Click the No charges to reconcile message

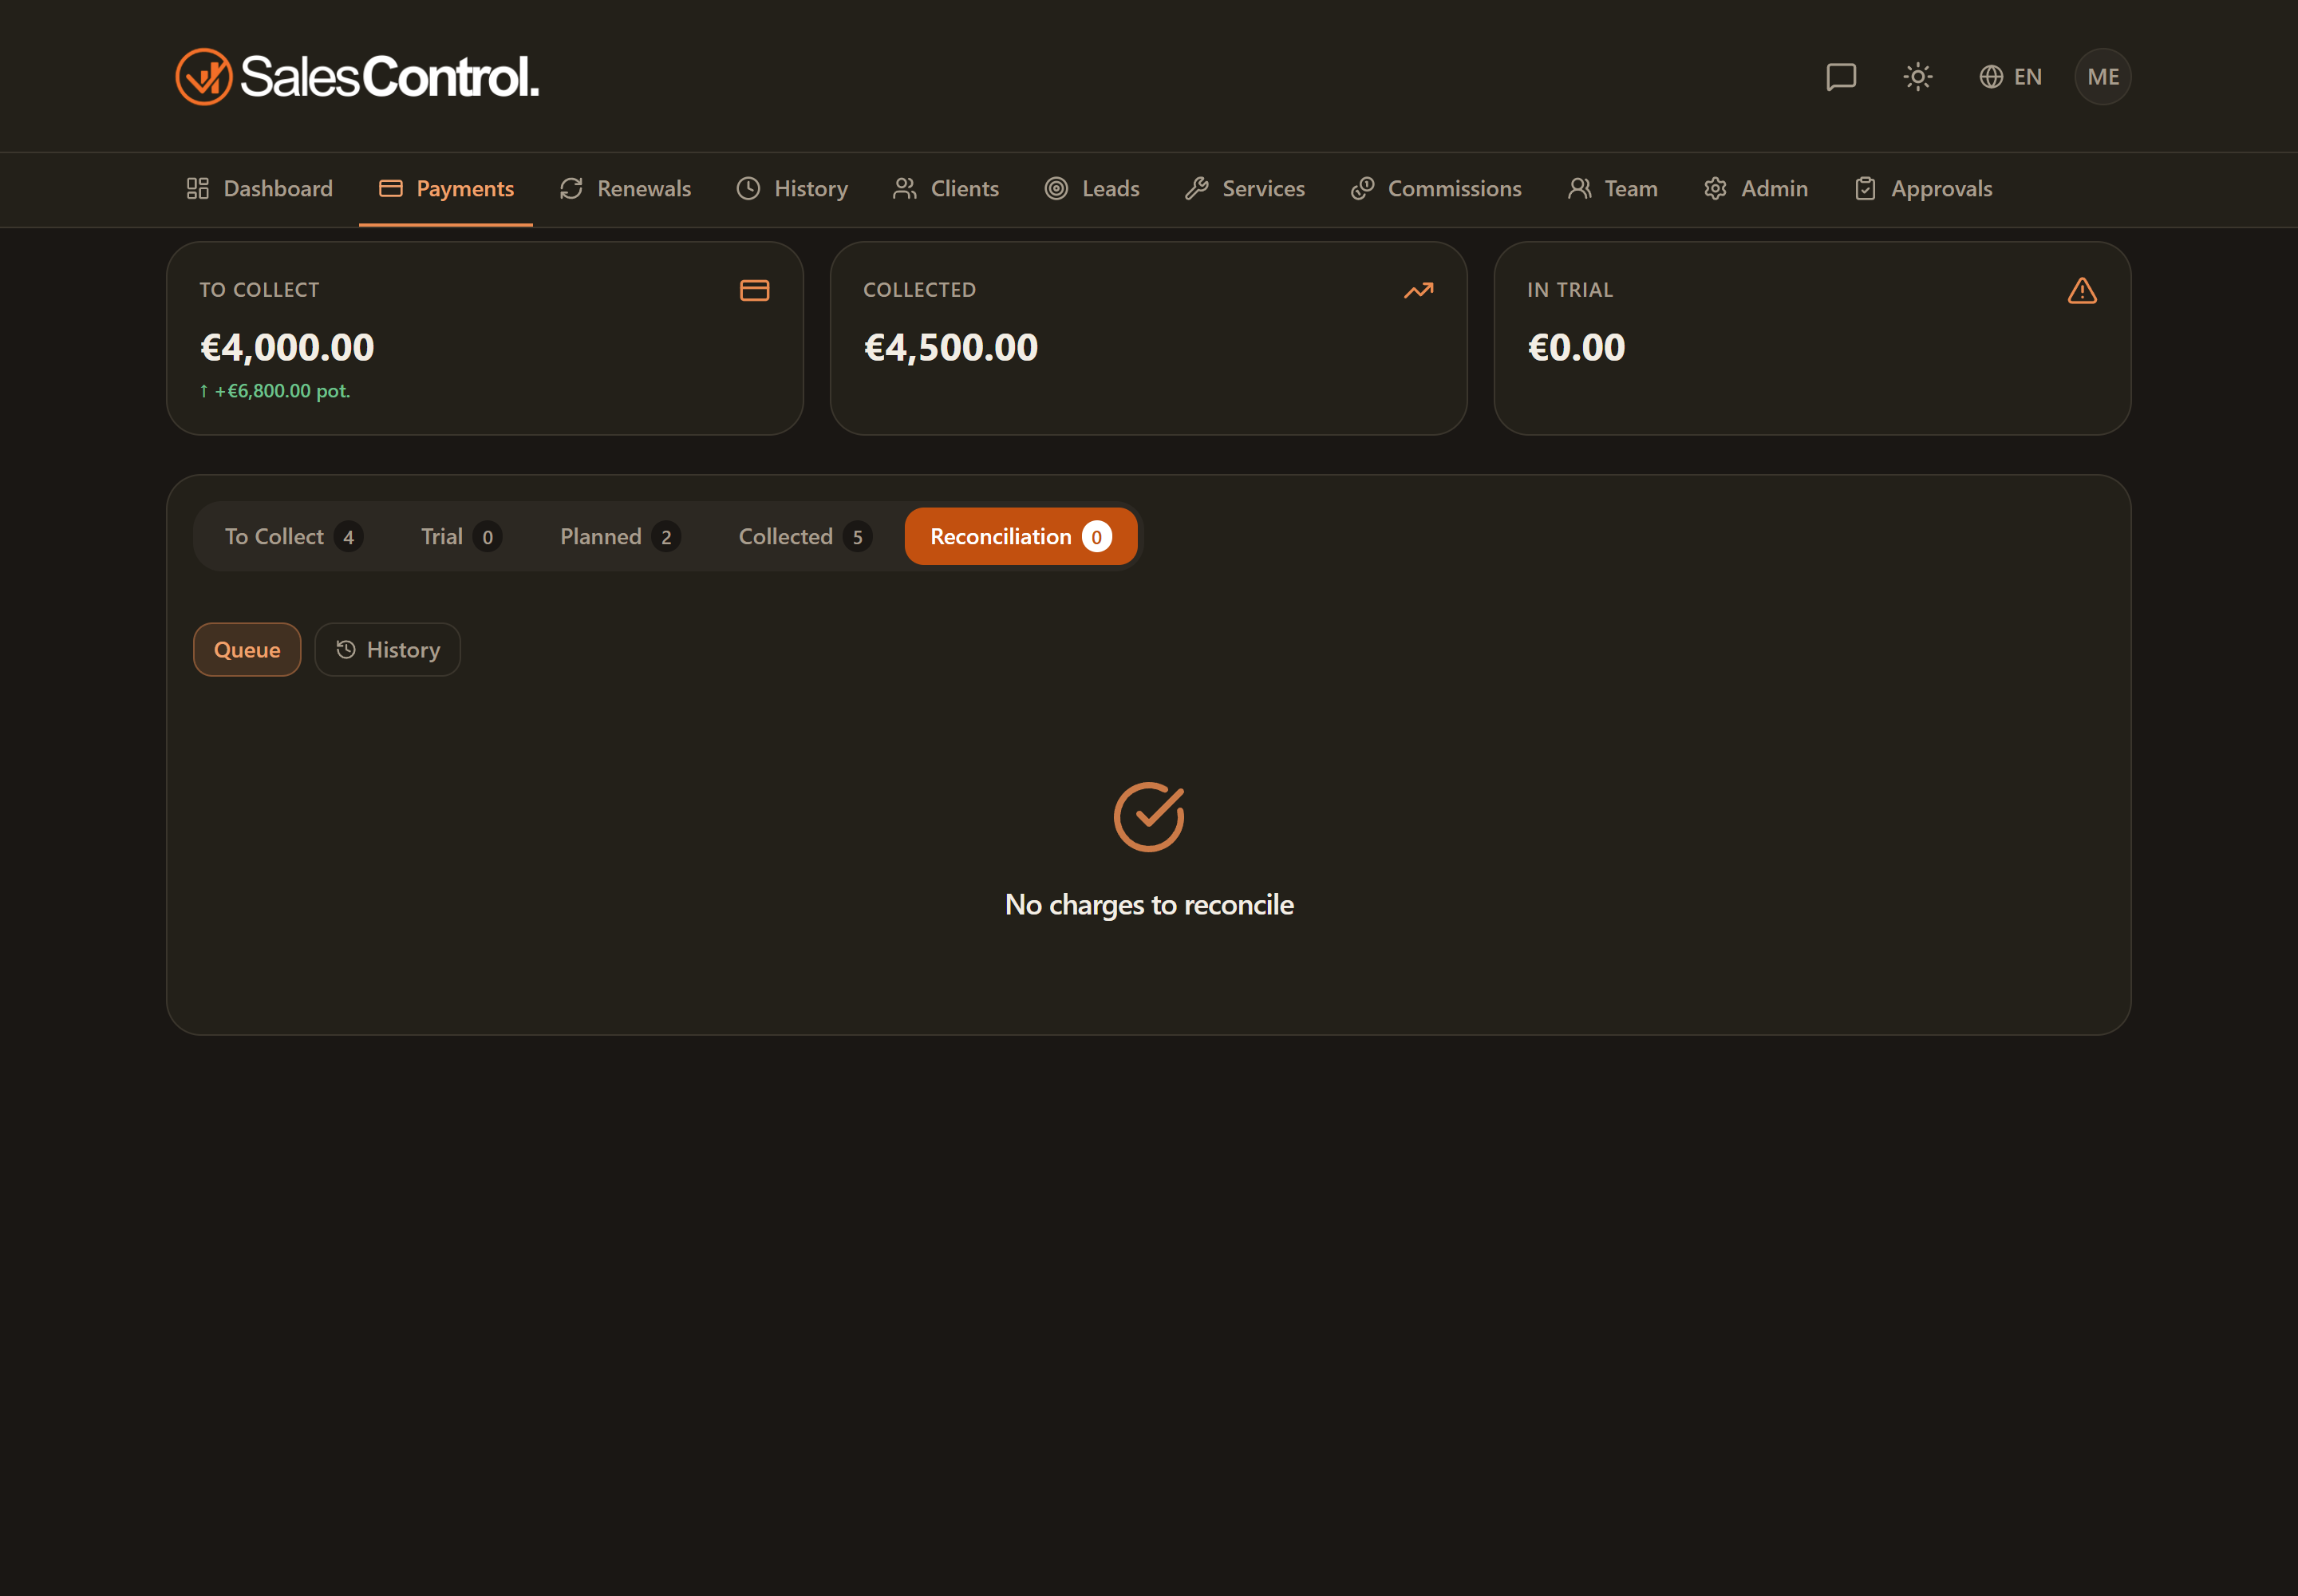click(1149, 905)
